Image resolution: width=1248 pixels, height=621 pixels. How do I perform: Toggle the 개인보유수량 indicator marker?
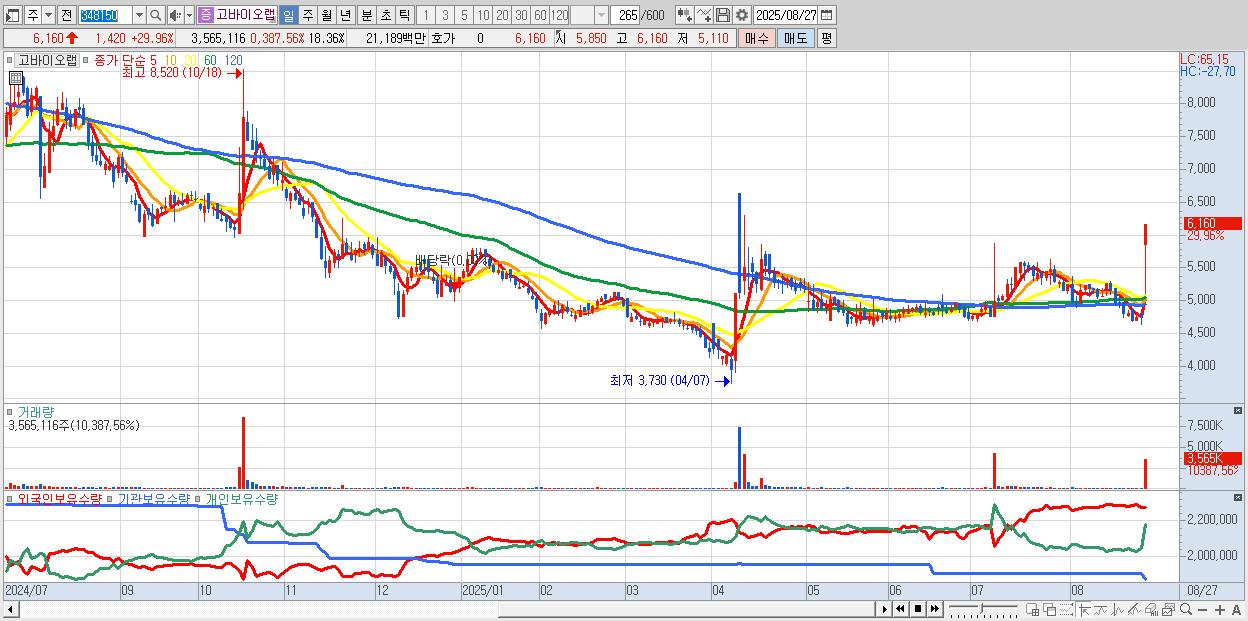(199, 498)
